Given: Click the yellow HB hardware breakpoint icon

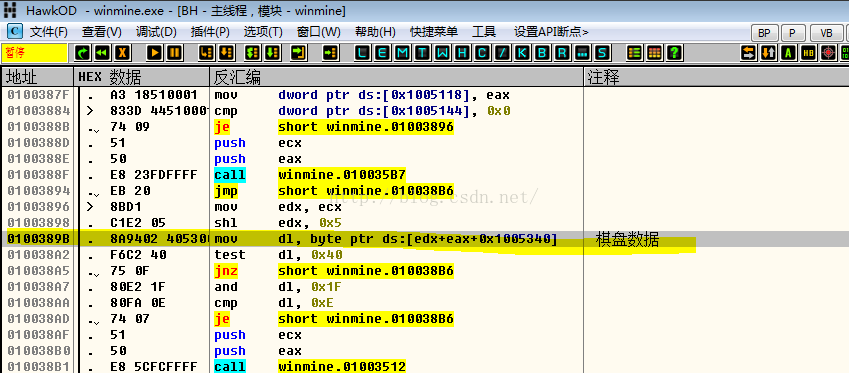Looking at the screenshot, I should (808, 53).
